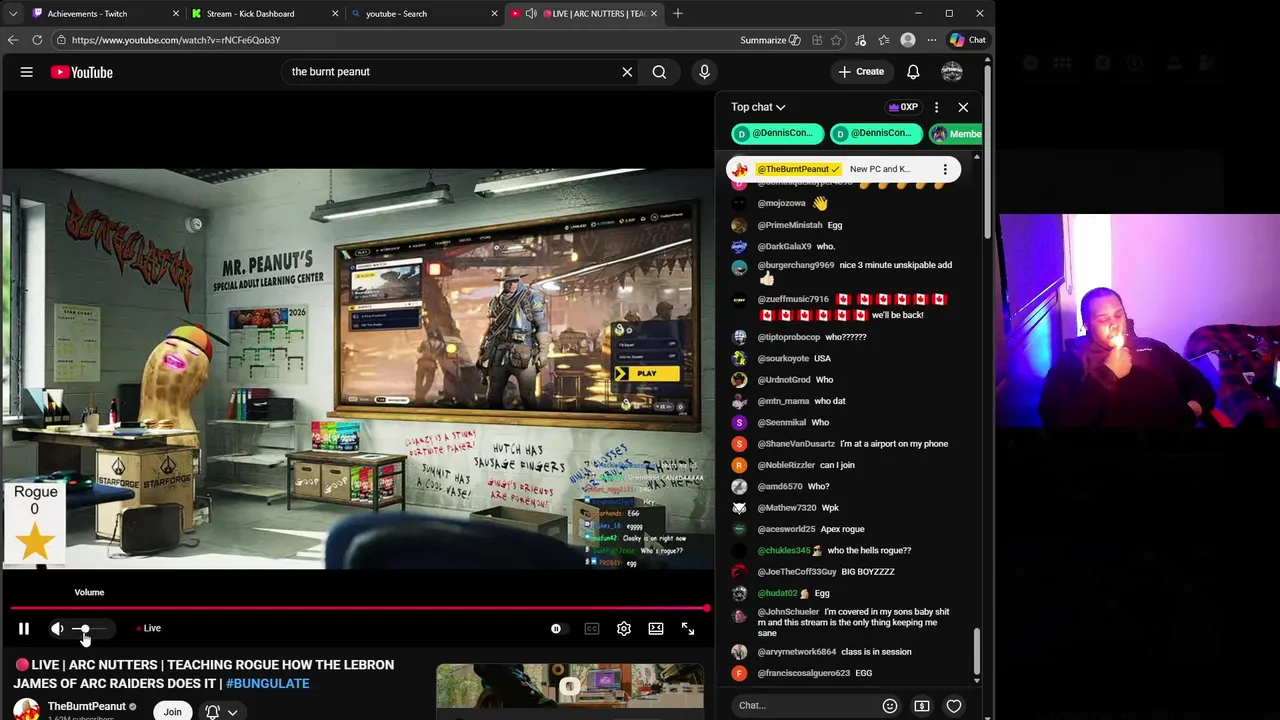Go back in the browser

click(x=13, y=40)
